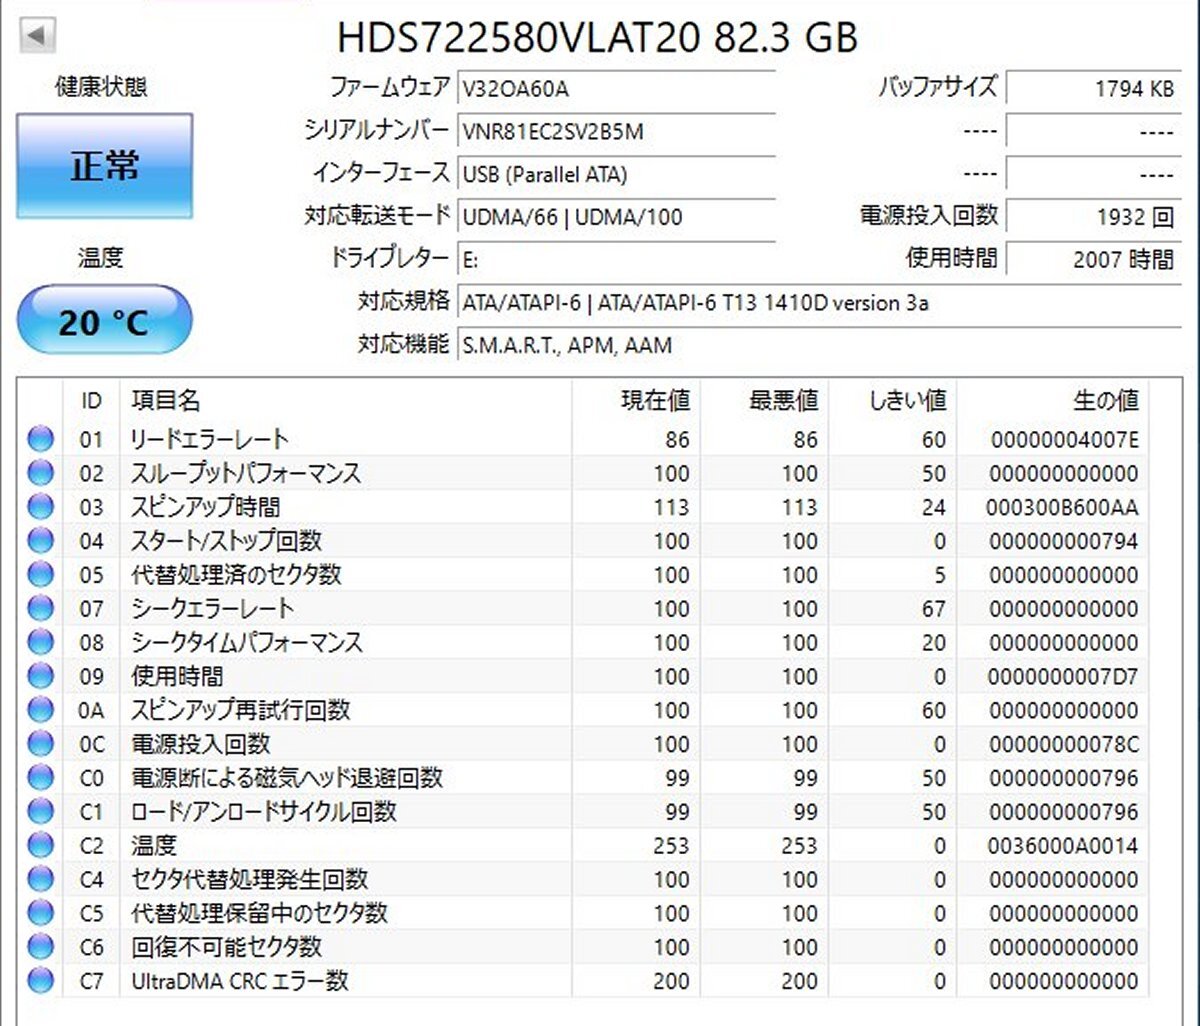Click the status orb for ID C5

(x=40, y=913)
